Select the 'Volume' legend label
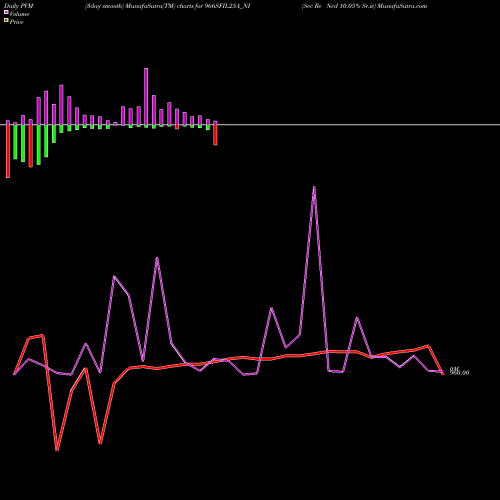The width and height of the screenshot is (500, 500). (x=19, y=14)
